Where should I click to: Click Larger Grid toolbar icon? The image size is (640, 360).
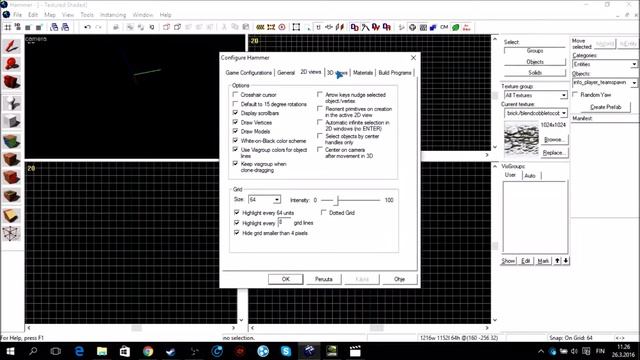39,27
